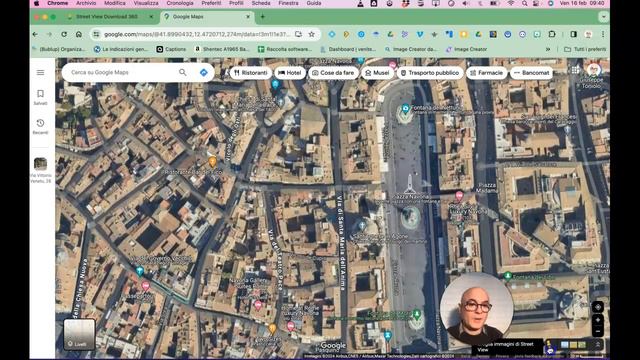Filter map by Farmacie
Viewport: 640px width, 360px height.
pyautogui.click(x=487, y=73)
